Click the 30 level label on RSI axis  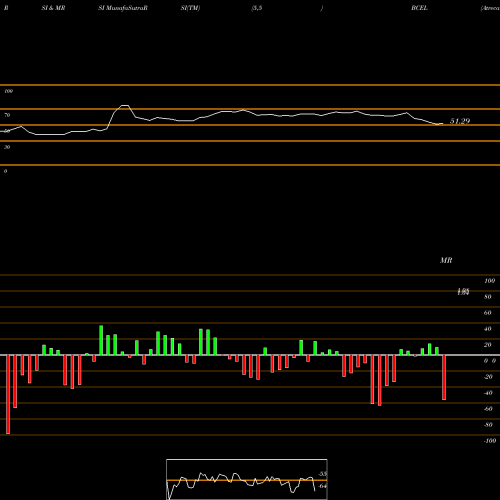(7, 147)
